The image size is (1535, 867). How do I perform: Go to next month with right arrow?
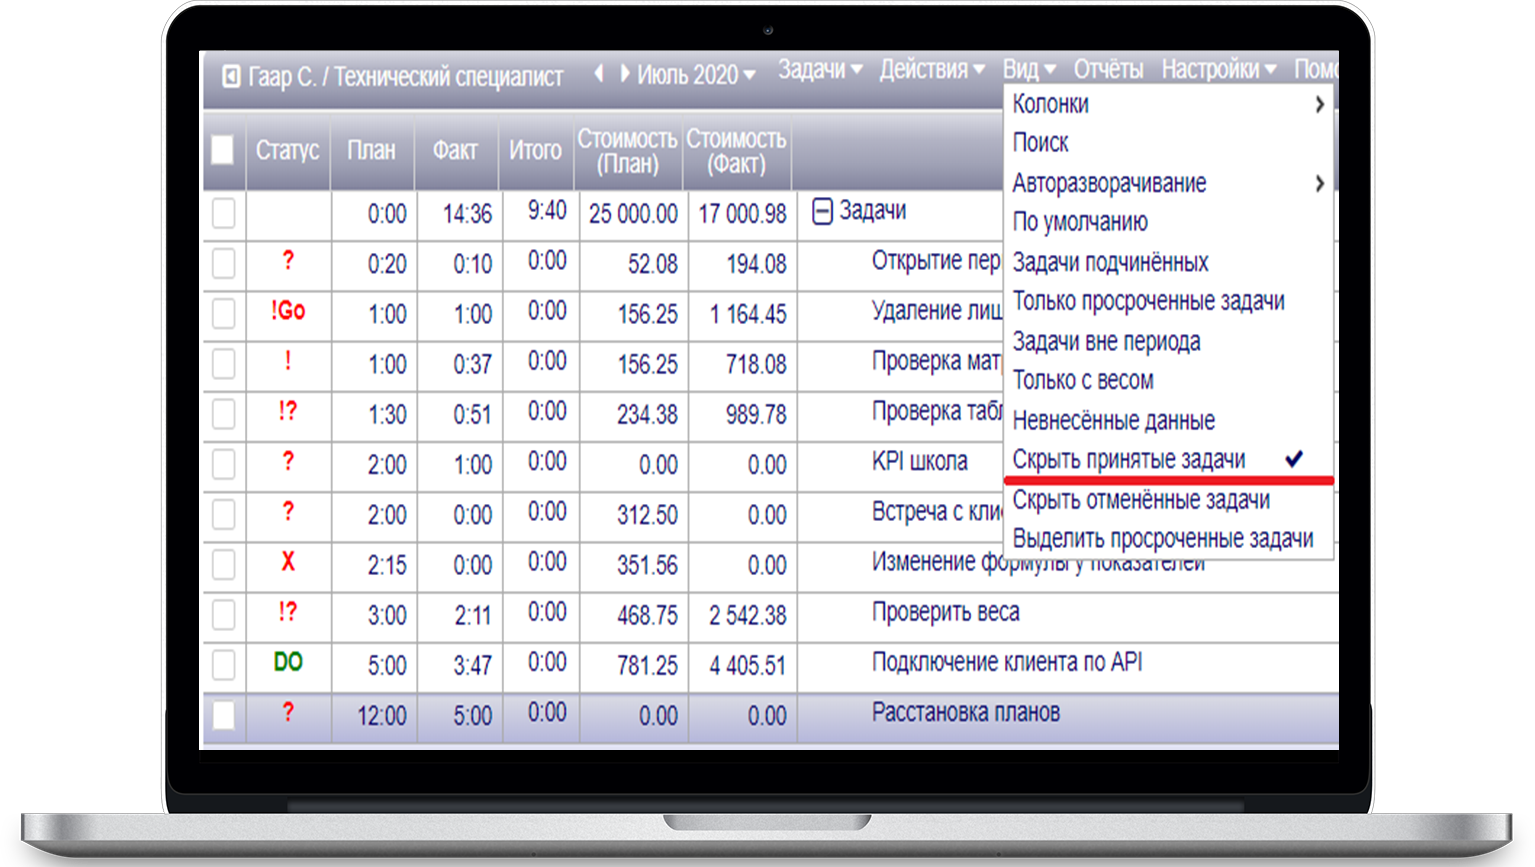[x=624, y=73]
